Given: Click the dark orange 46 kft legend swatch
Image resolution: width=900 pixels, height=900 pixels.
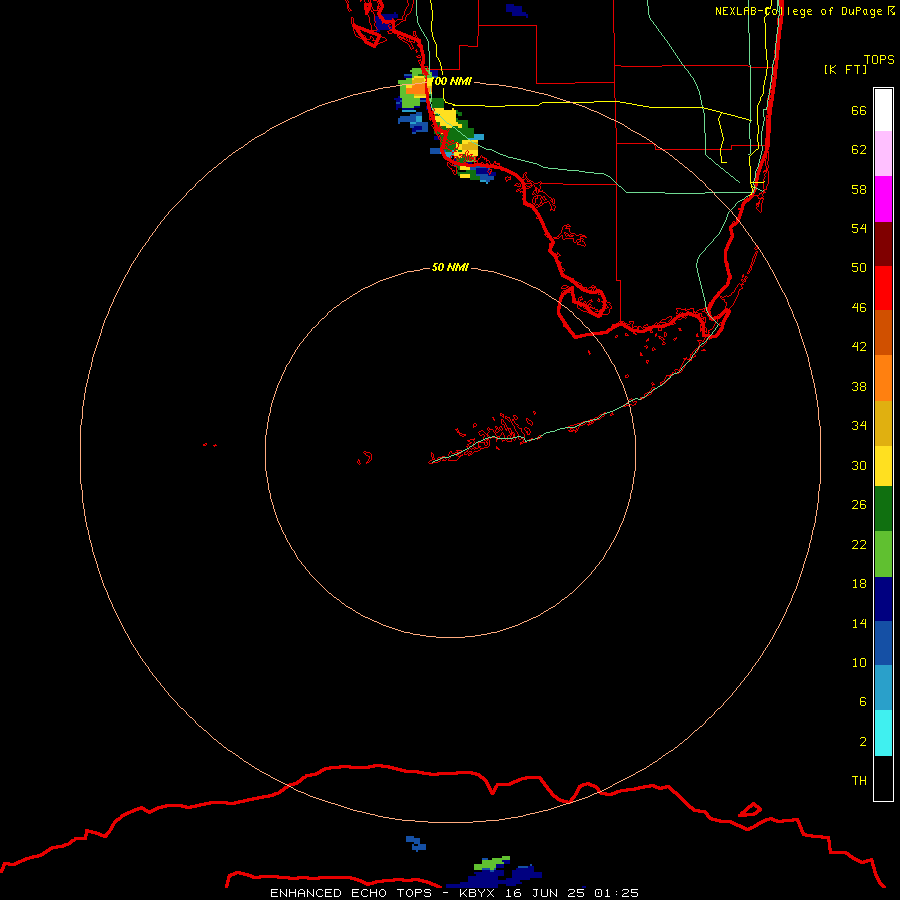Looking at the screenshot, I should (x=883, y=332).
